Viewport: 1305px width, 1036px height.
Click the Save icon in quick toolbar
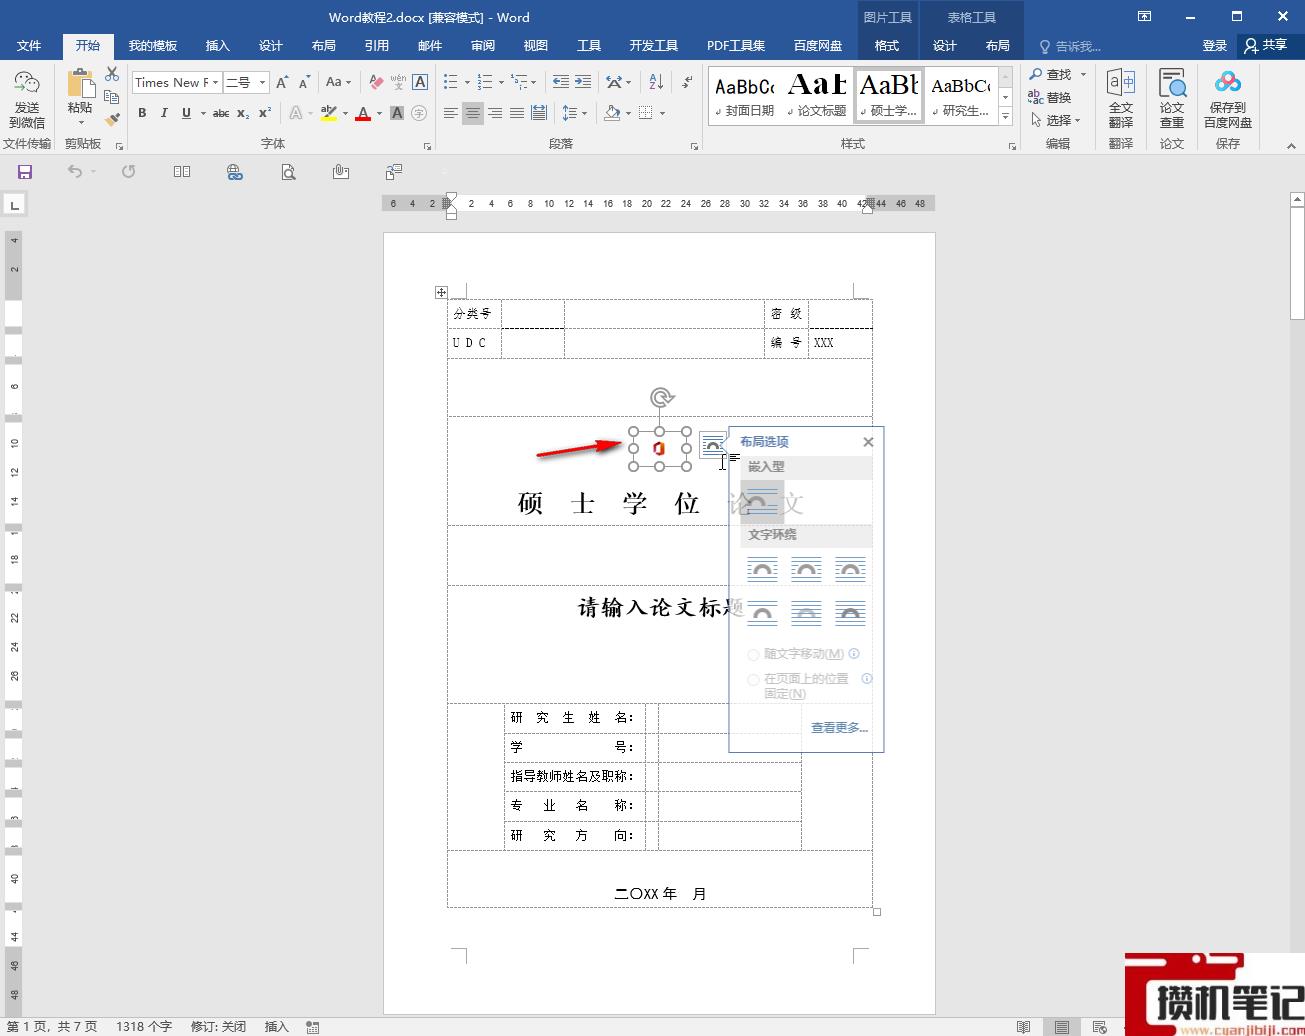pos(25,172)
